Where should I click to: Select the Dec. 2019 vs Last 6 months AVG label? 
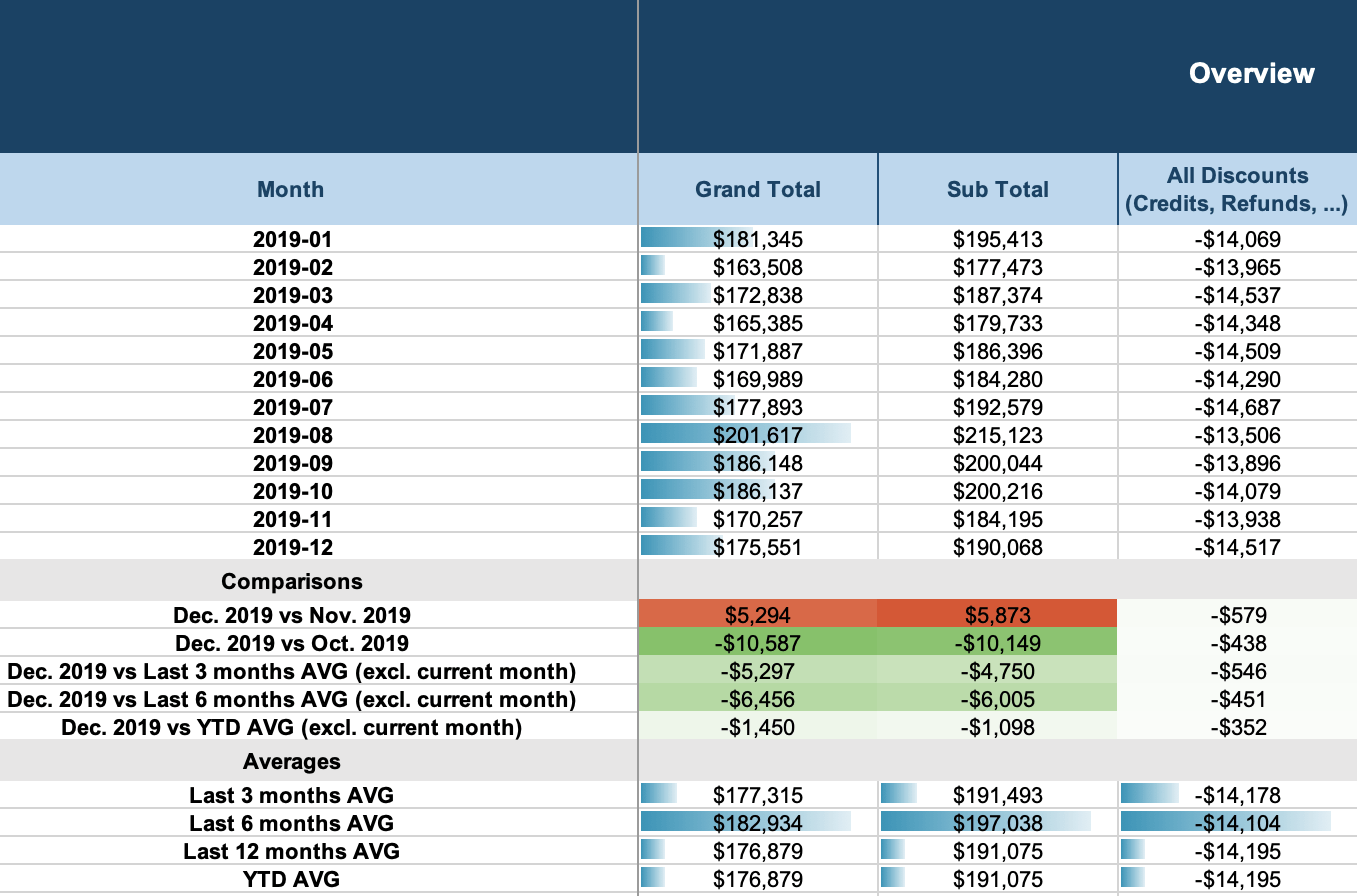pos(292,699)
